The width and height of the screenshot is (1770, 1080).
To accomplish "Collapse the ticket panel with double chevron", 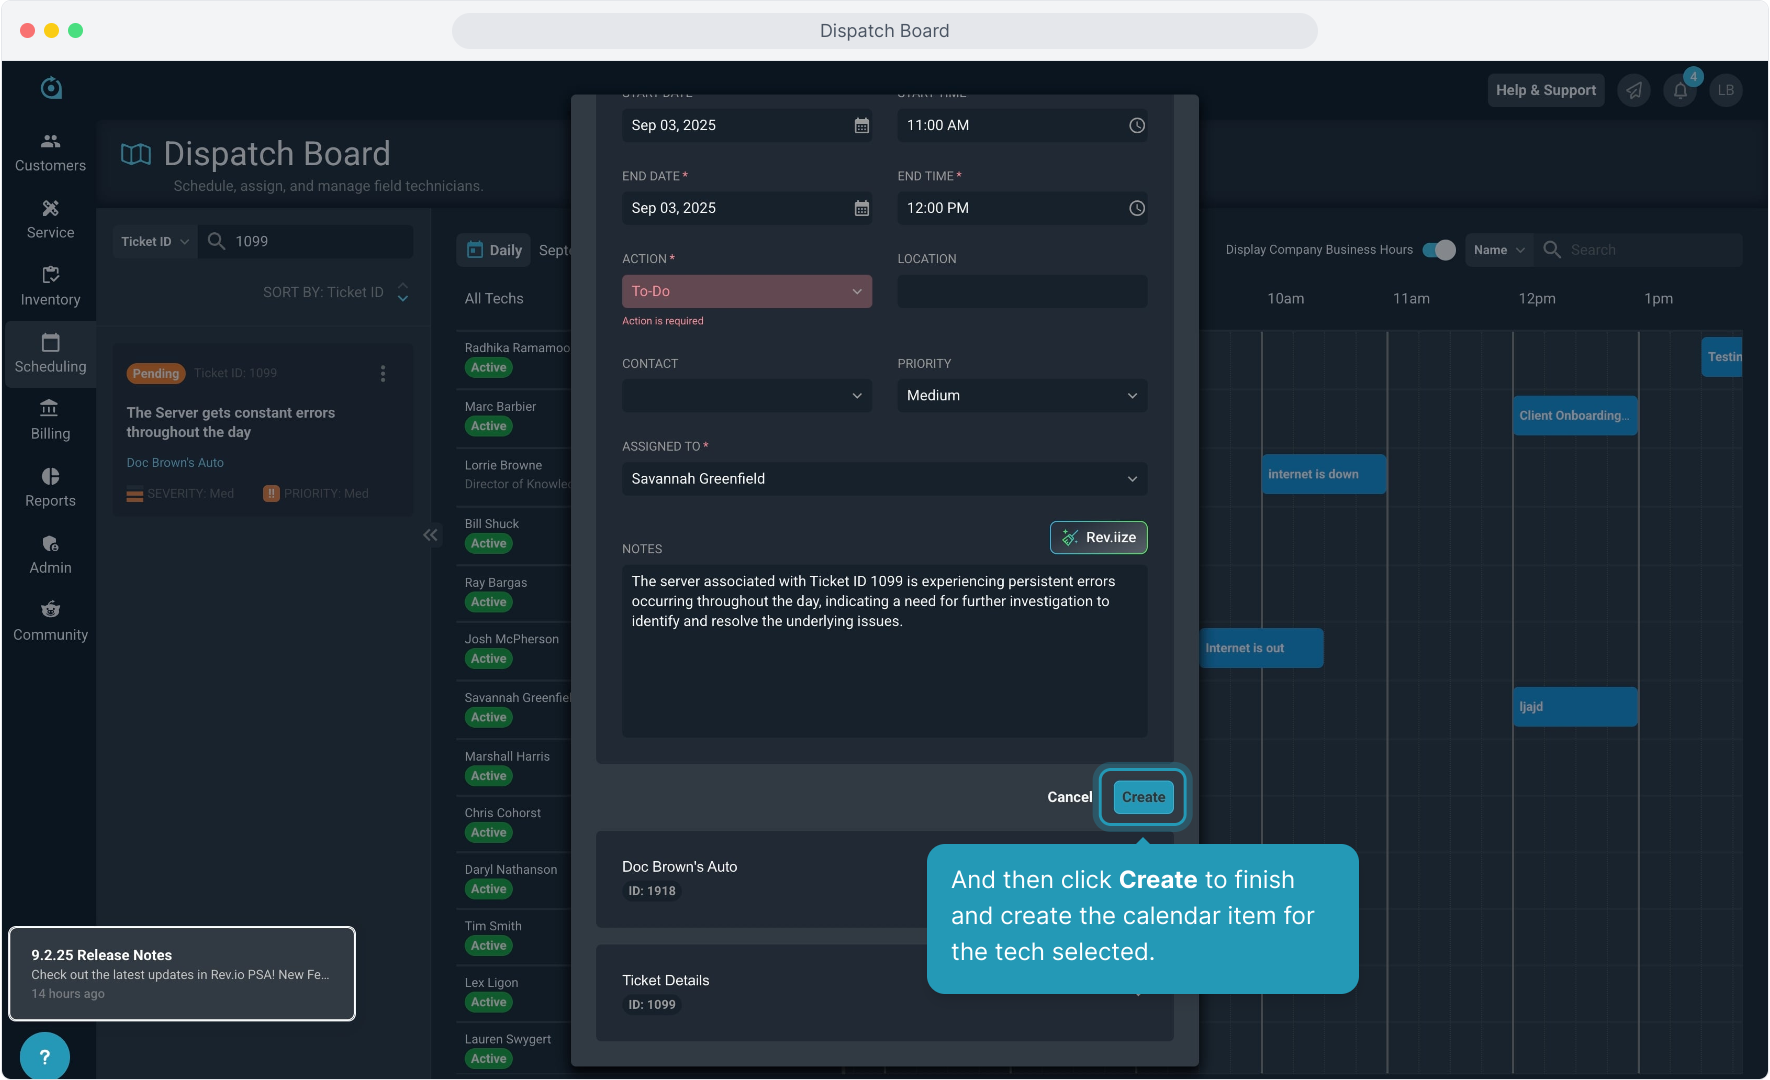I will pos(431,535).
